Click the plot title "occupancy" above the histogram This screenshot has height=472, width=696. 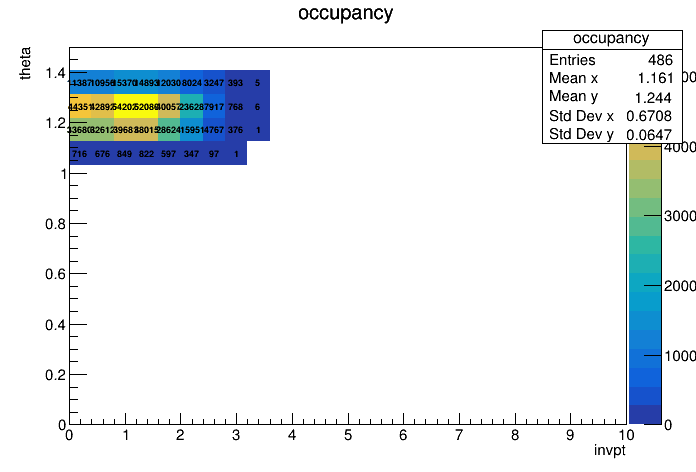(x=345, y=14)
